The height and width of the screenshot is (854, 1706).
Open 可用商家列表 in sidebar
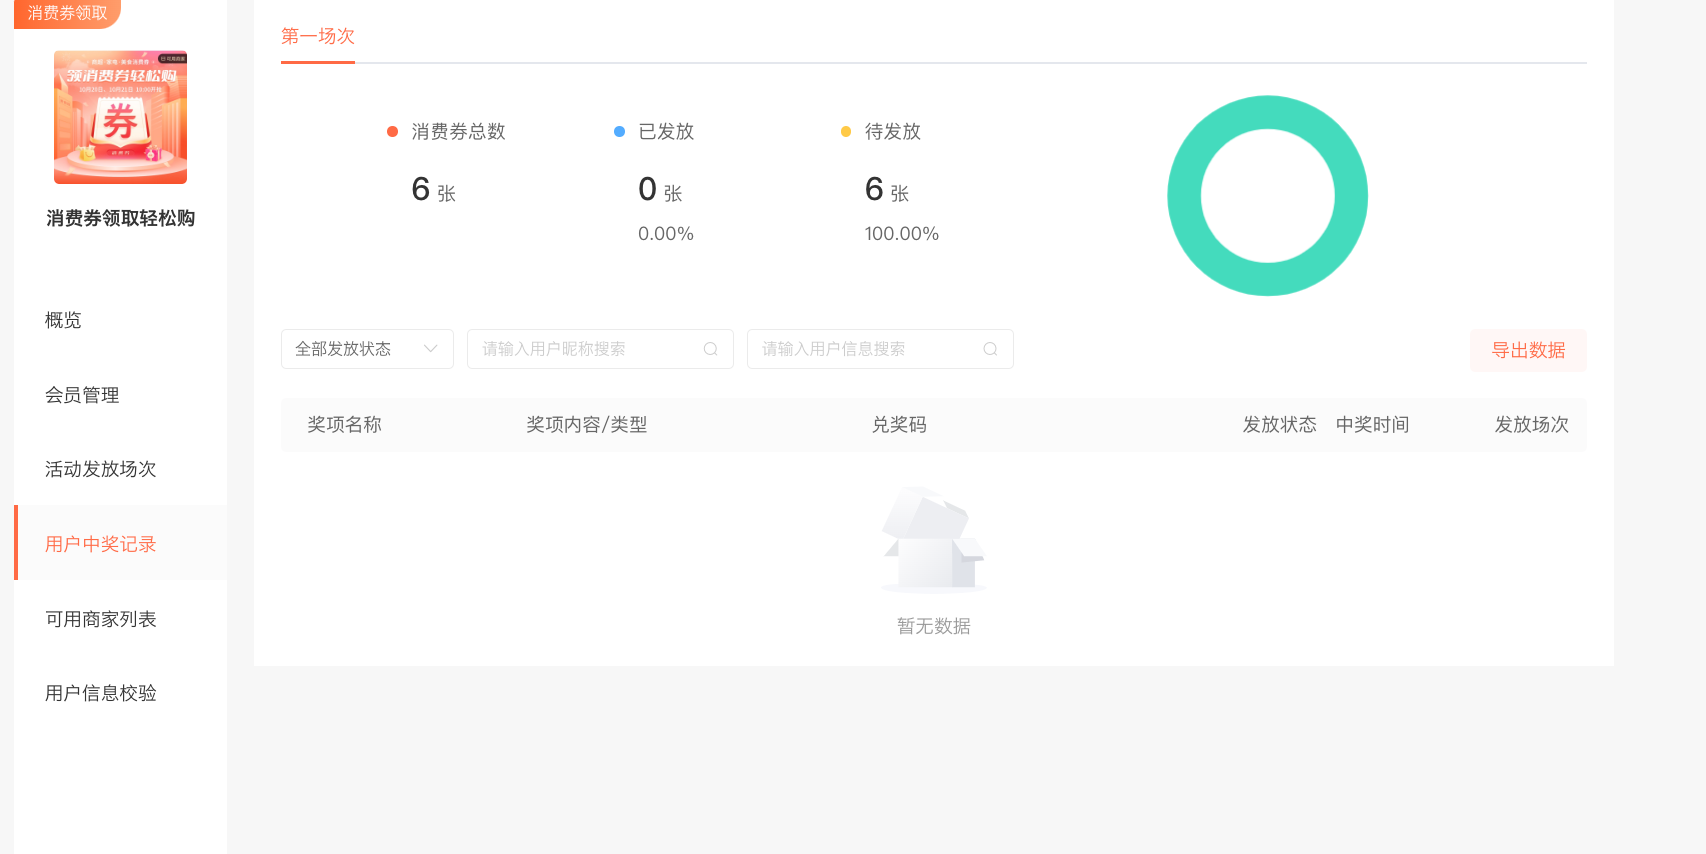coord(100,619)
